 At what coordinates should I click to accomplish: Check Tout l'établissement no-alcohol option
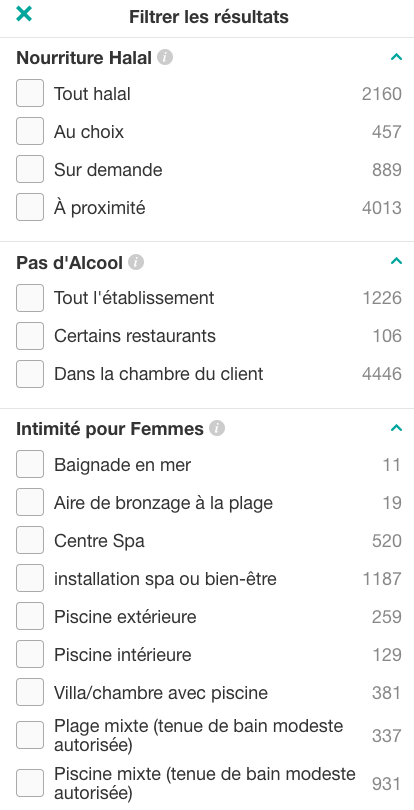pyautogui.click(x=30, y=298)
